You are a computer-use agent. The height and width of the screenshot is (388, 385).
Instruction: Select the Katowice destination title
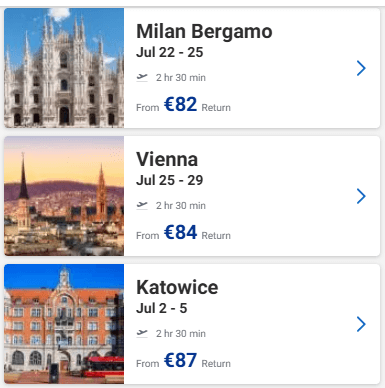point(177,287)
